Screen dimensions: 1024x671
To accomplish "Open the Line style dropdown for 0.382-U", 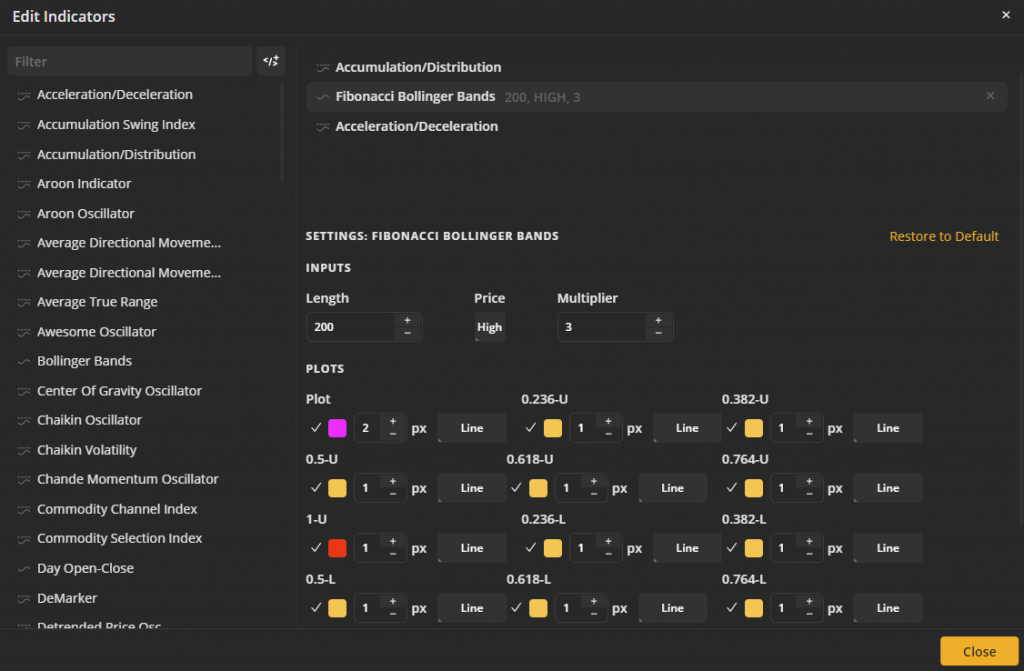I will click(x=887, y=427).
